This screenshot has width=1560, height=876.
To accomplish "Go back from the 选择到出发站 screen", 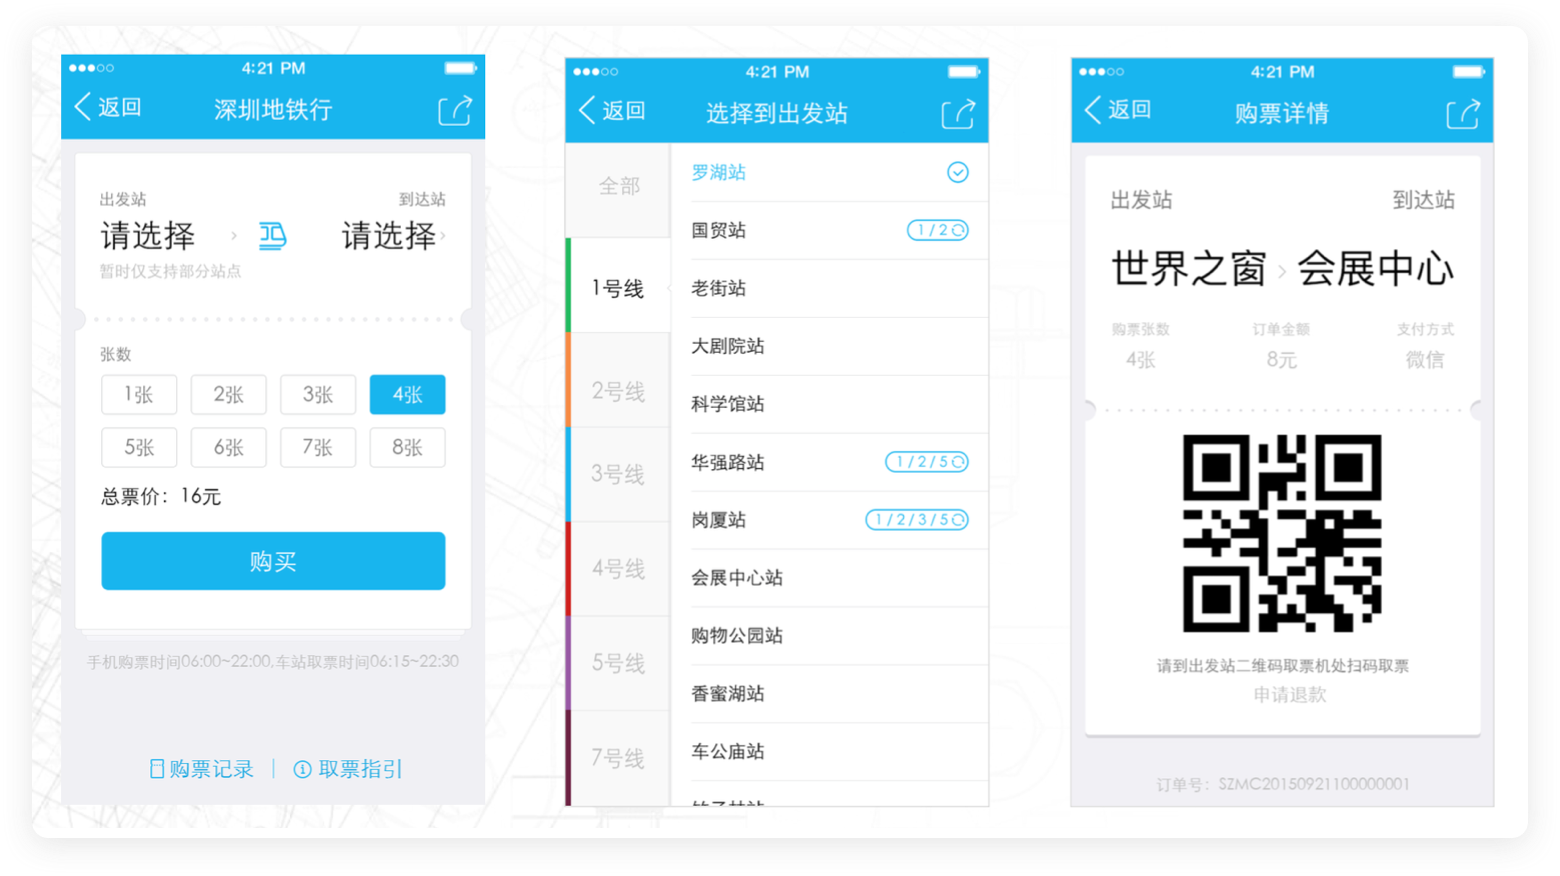I will tap(613, 111).
